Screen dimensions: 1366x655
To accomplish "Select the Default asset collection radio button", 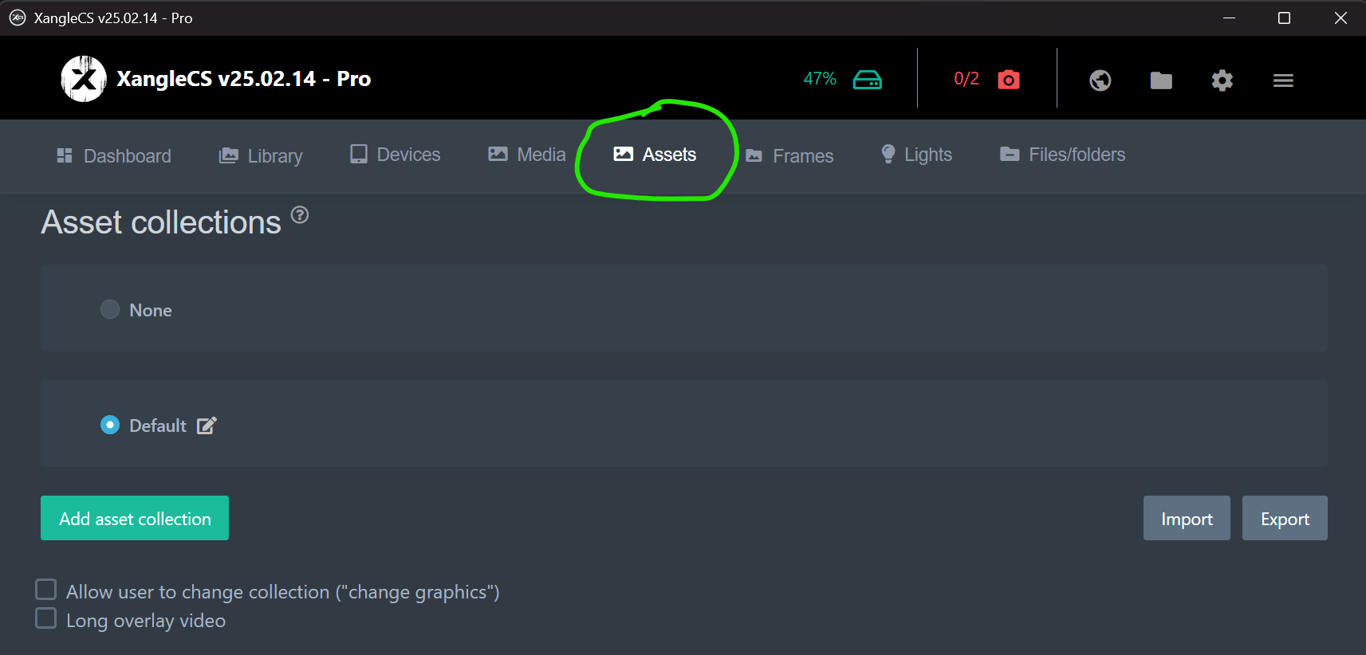I will pyautogui.click(x=110, y=425).
